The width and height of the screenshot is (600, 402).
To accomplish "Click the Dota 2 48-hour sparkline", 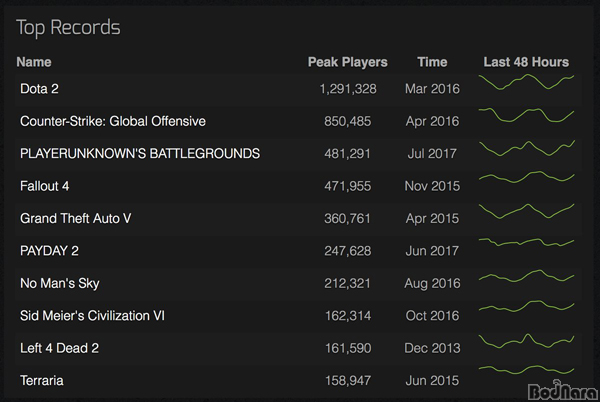I will pyautogui.click(x=526, y=82).
